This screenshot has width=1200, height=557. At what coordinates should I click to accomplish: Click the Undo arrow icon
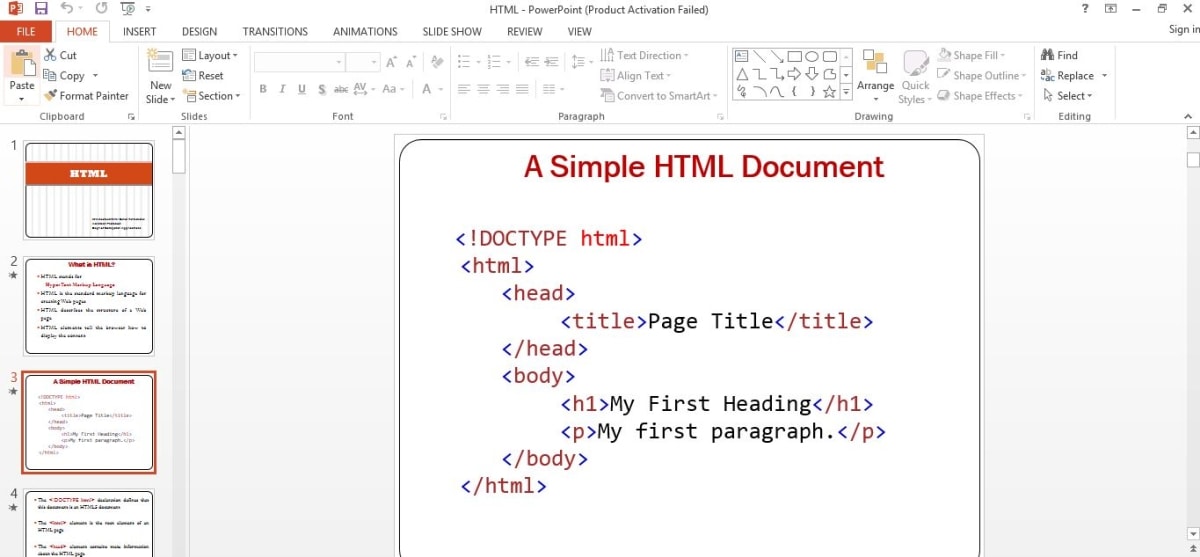pyautogui.click(x=67, y=9)
